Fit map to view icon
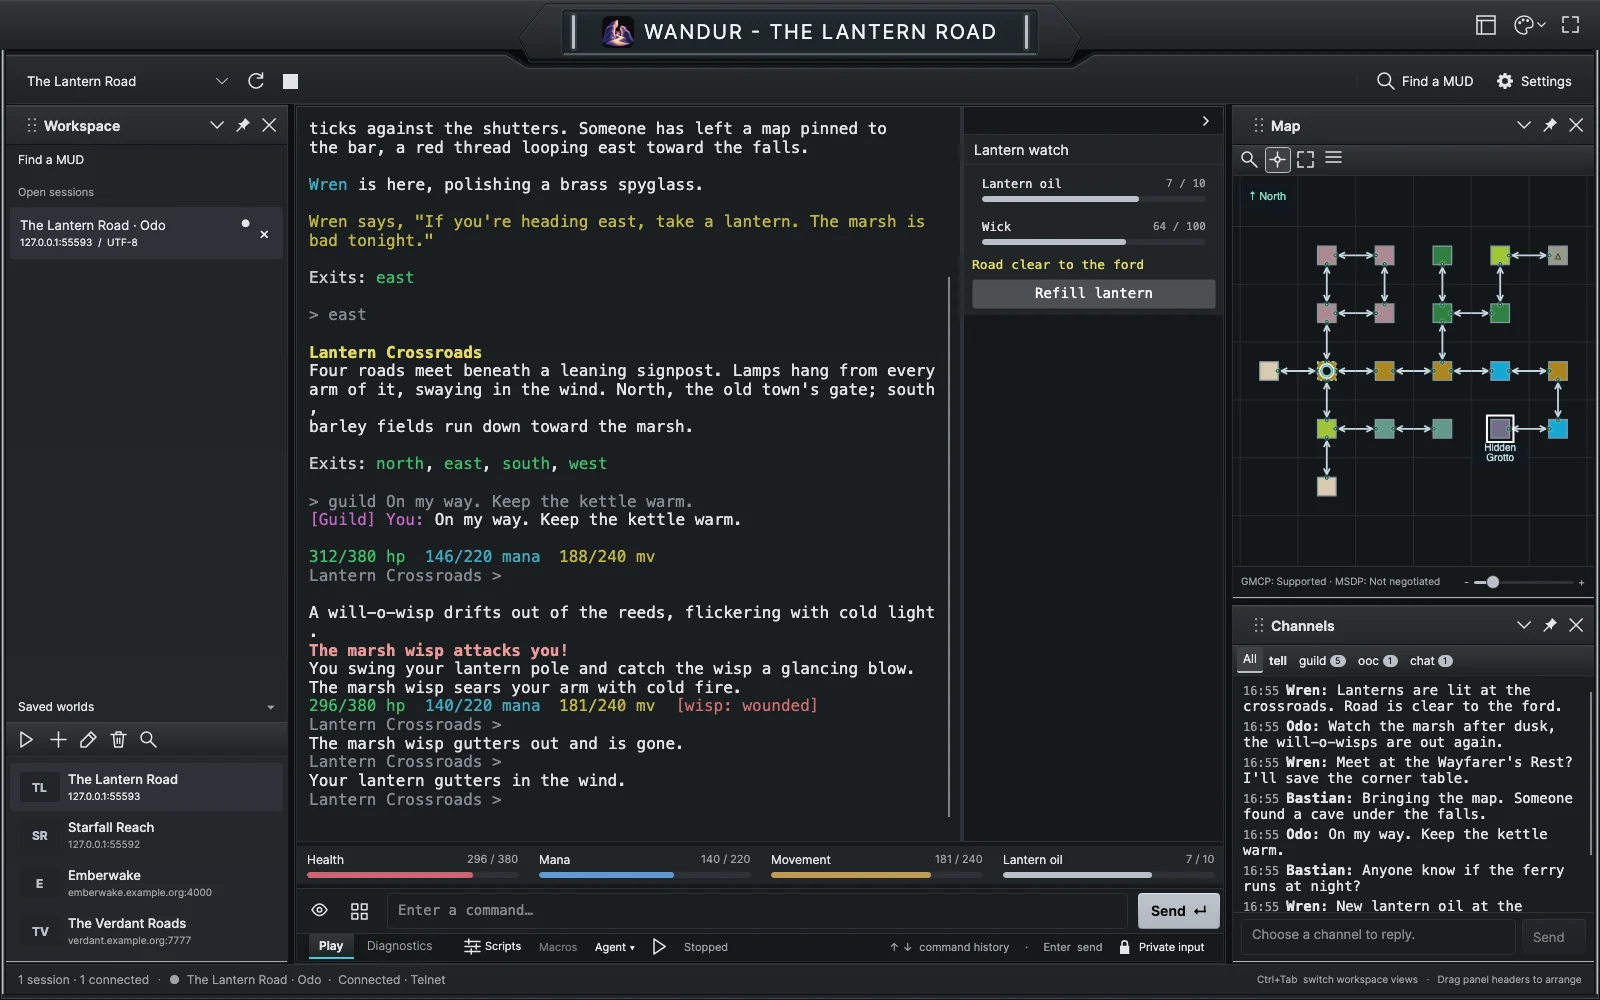Viewport: 1600px width, 1000px height. [1306, 159]
